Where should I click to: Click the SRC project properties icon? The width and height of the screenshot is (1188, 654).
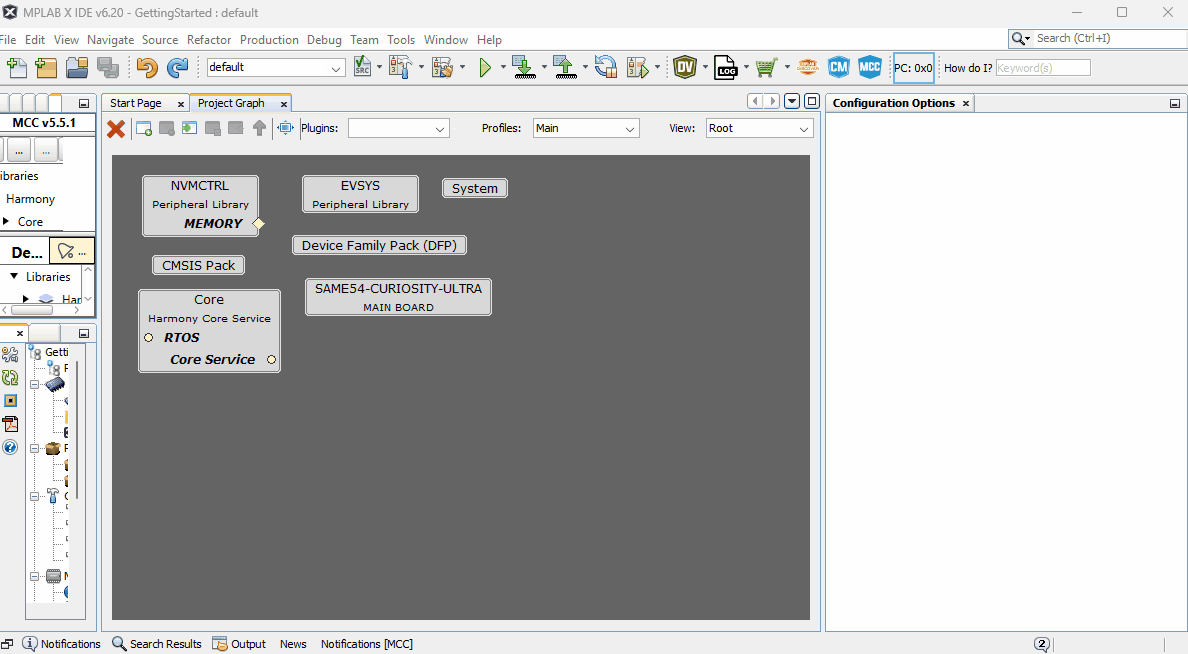tap(363, 67)
